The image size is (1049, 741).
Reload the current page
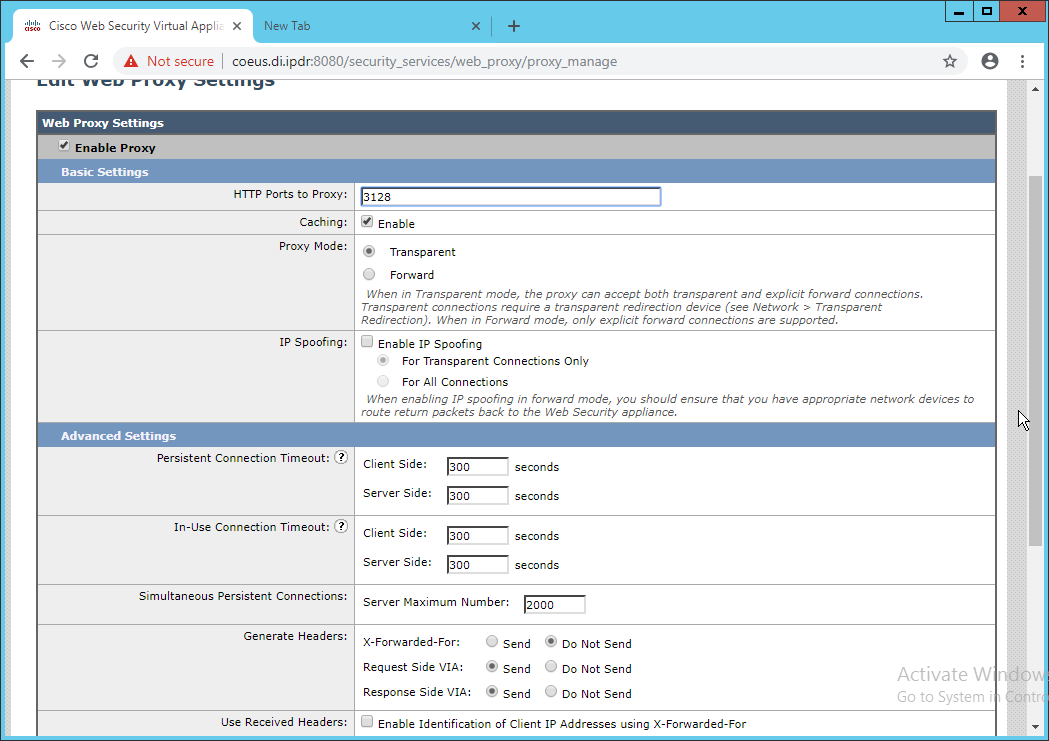[x=91, y=62]
